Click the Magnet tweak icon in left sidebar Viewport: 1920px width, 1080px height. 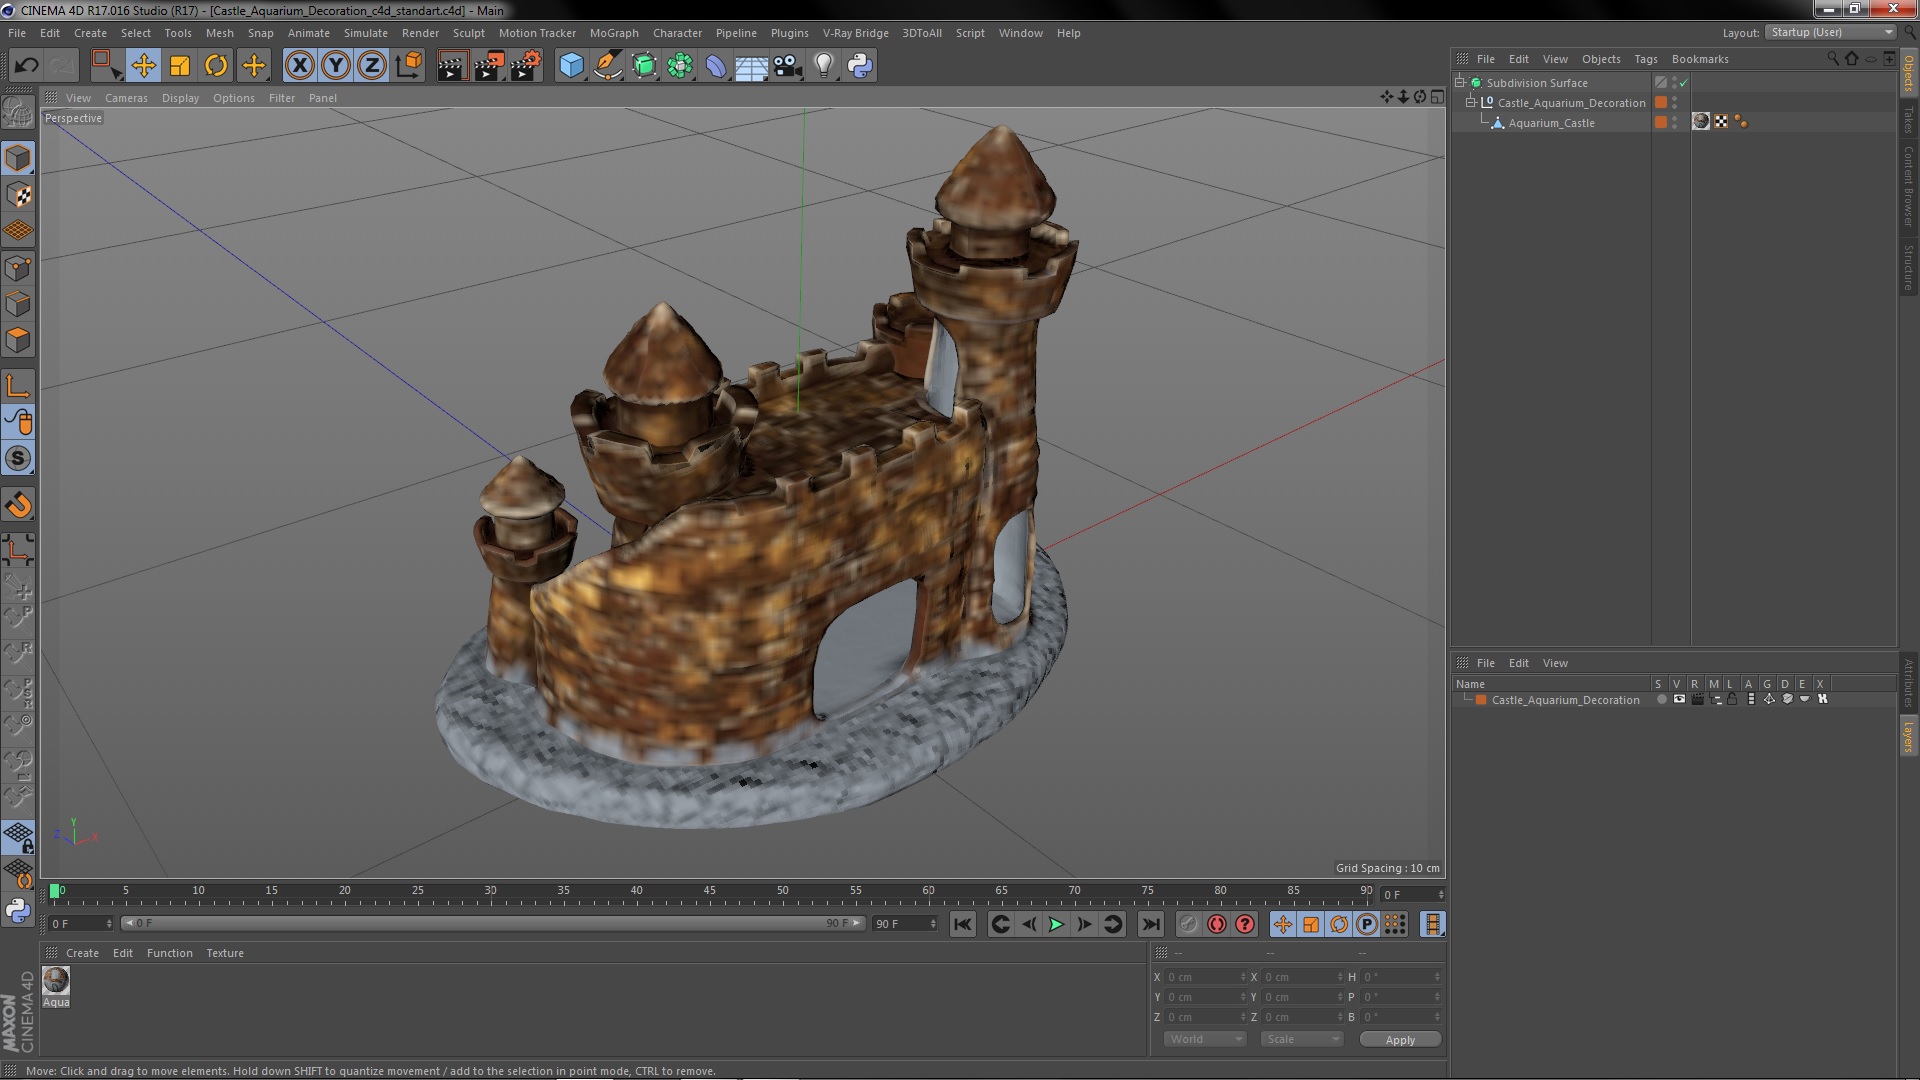(18, 505)
